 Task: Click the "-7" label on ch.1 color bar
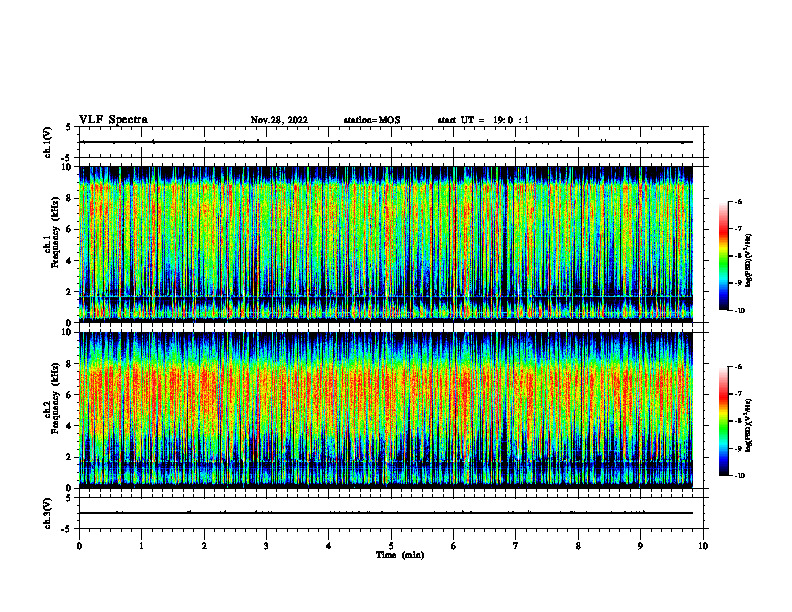click(738, 229)
